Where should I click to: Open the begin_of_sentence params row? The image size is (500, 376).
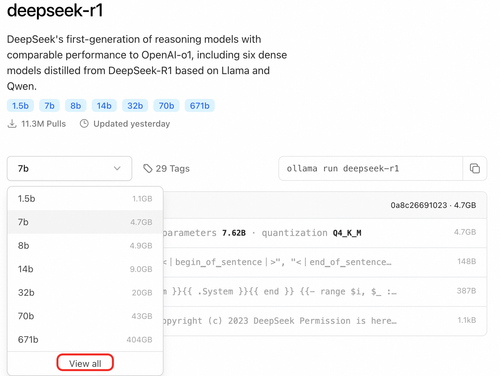pos(325,262)
